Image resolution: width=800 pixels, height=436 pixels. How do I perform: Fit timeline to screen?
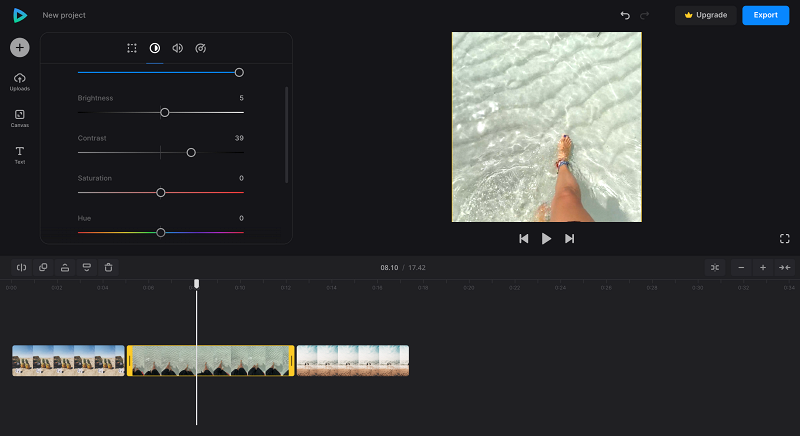pyautogui.click(x=785, y=267)
